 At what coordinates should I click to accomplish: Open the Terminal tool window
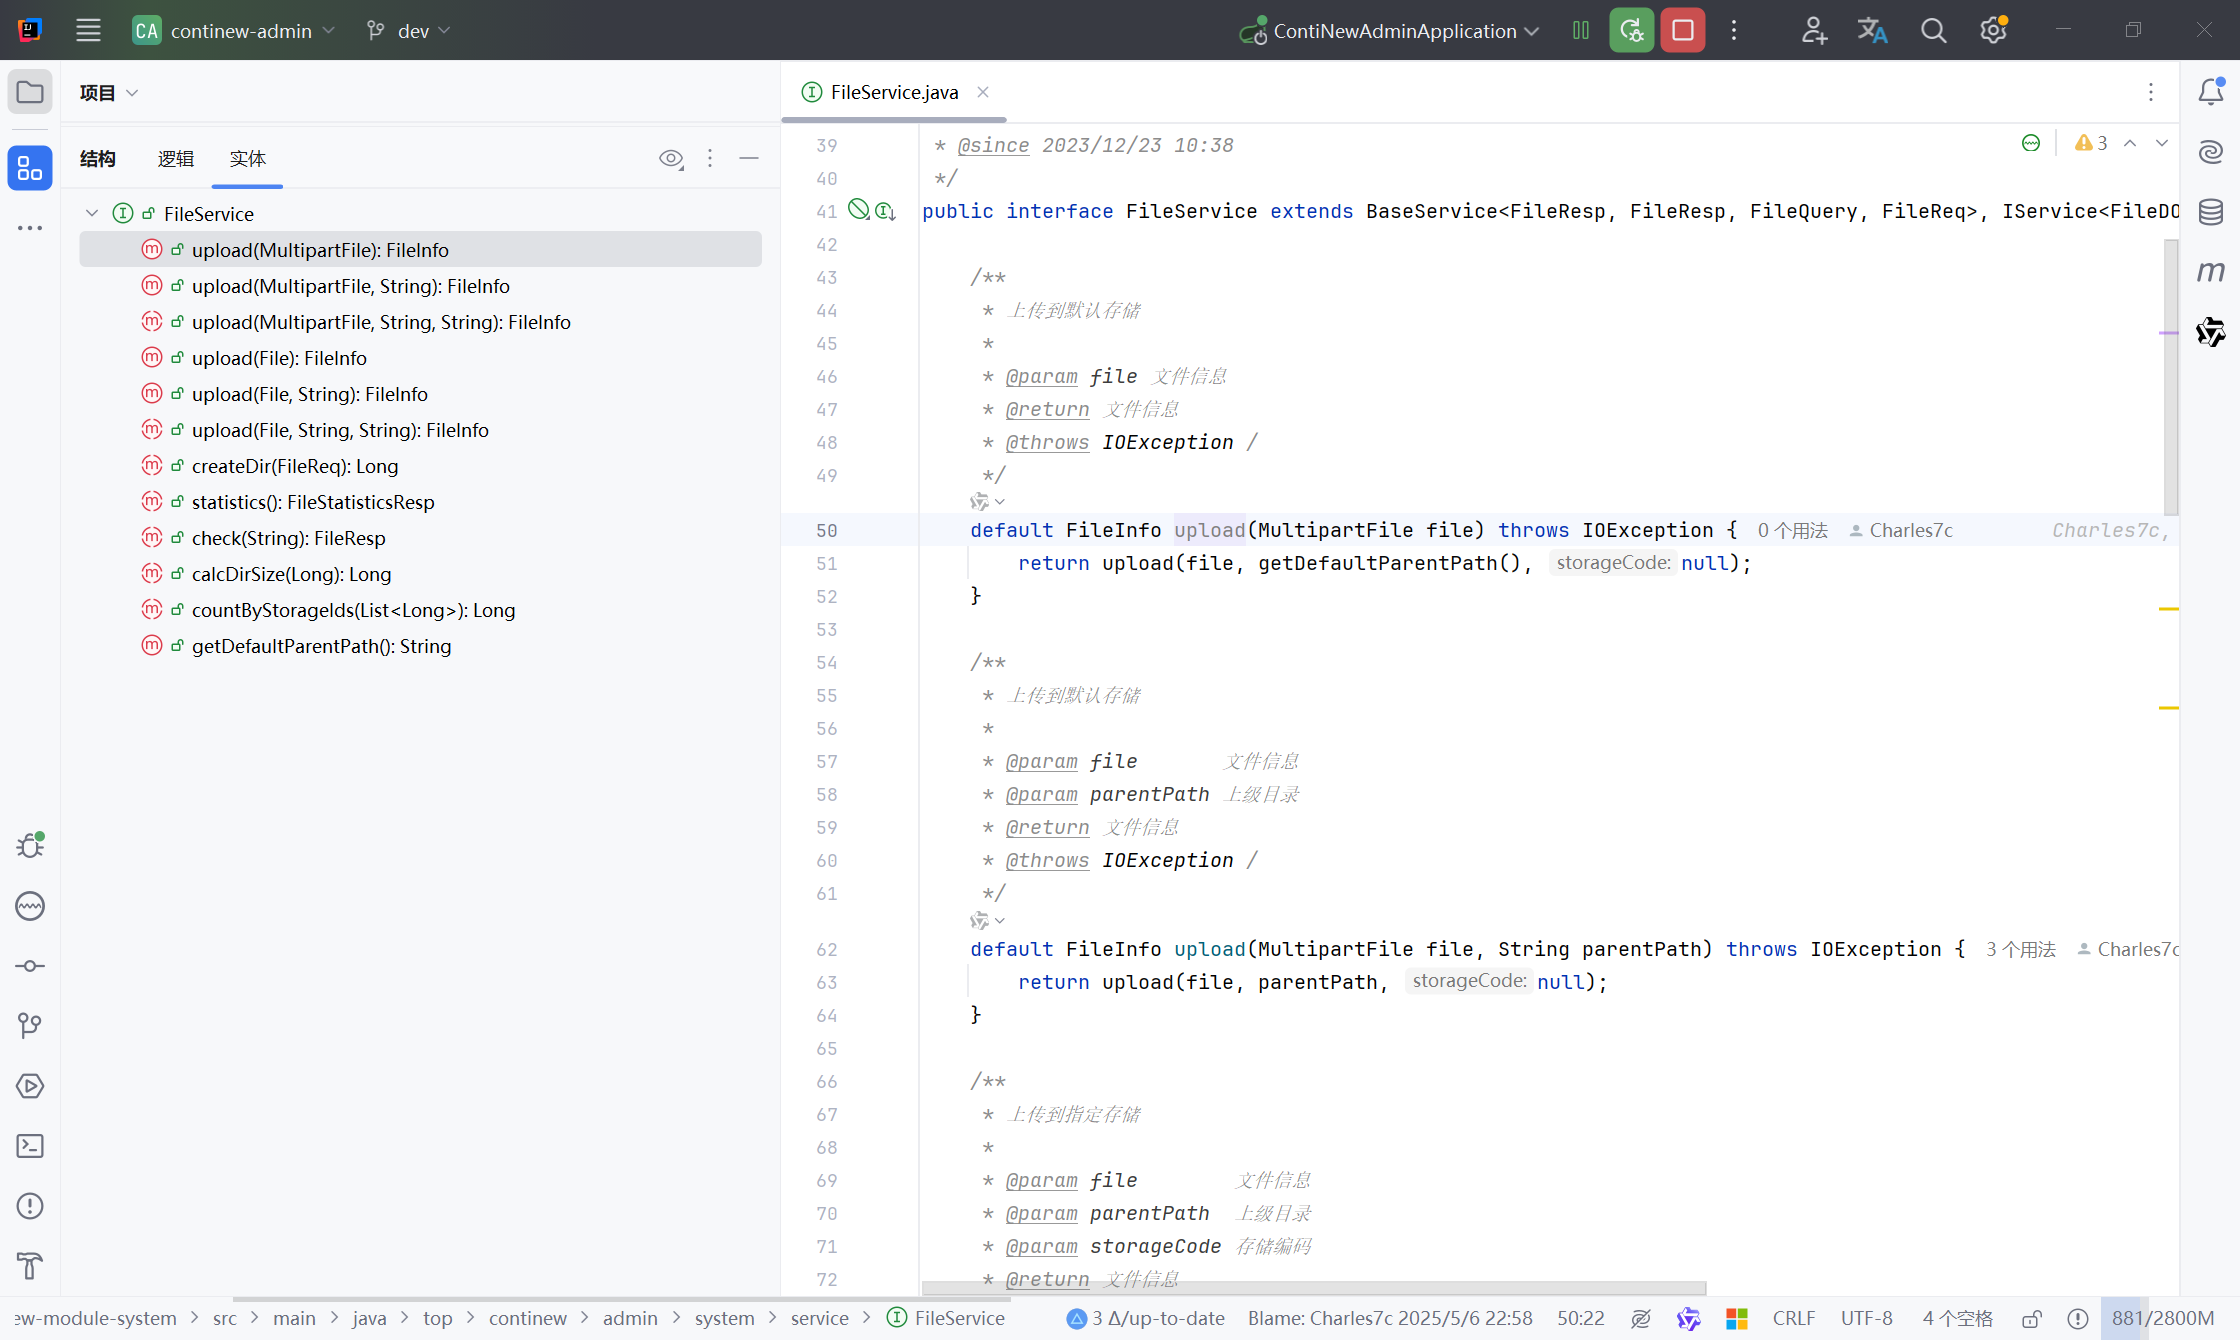coord(30,1146)
